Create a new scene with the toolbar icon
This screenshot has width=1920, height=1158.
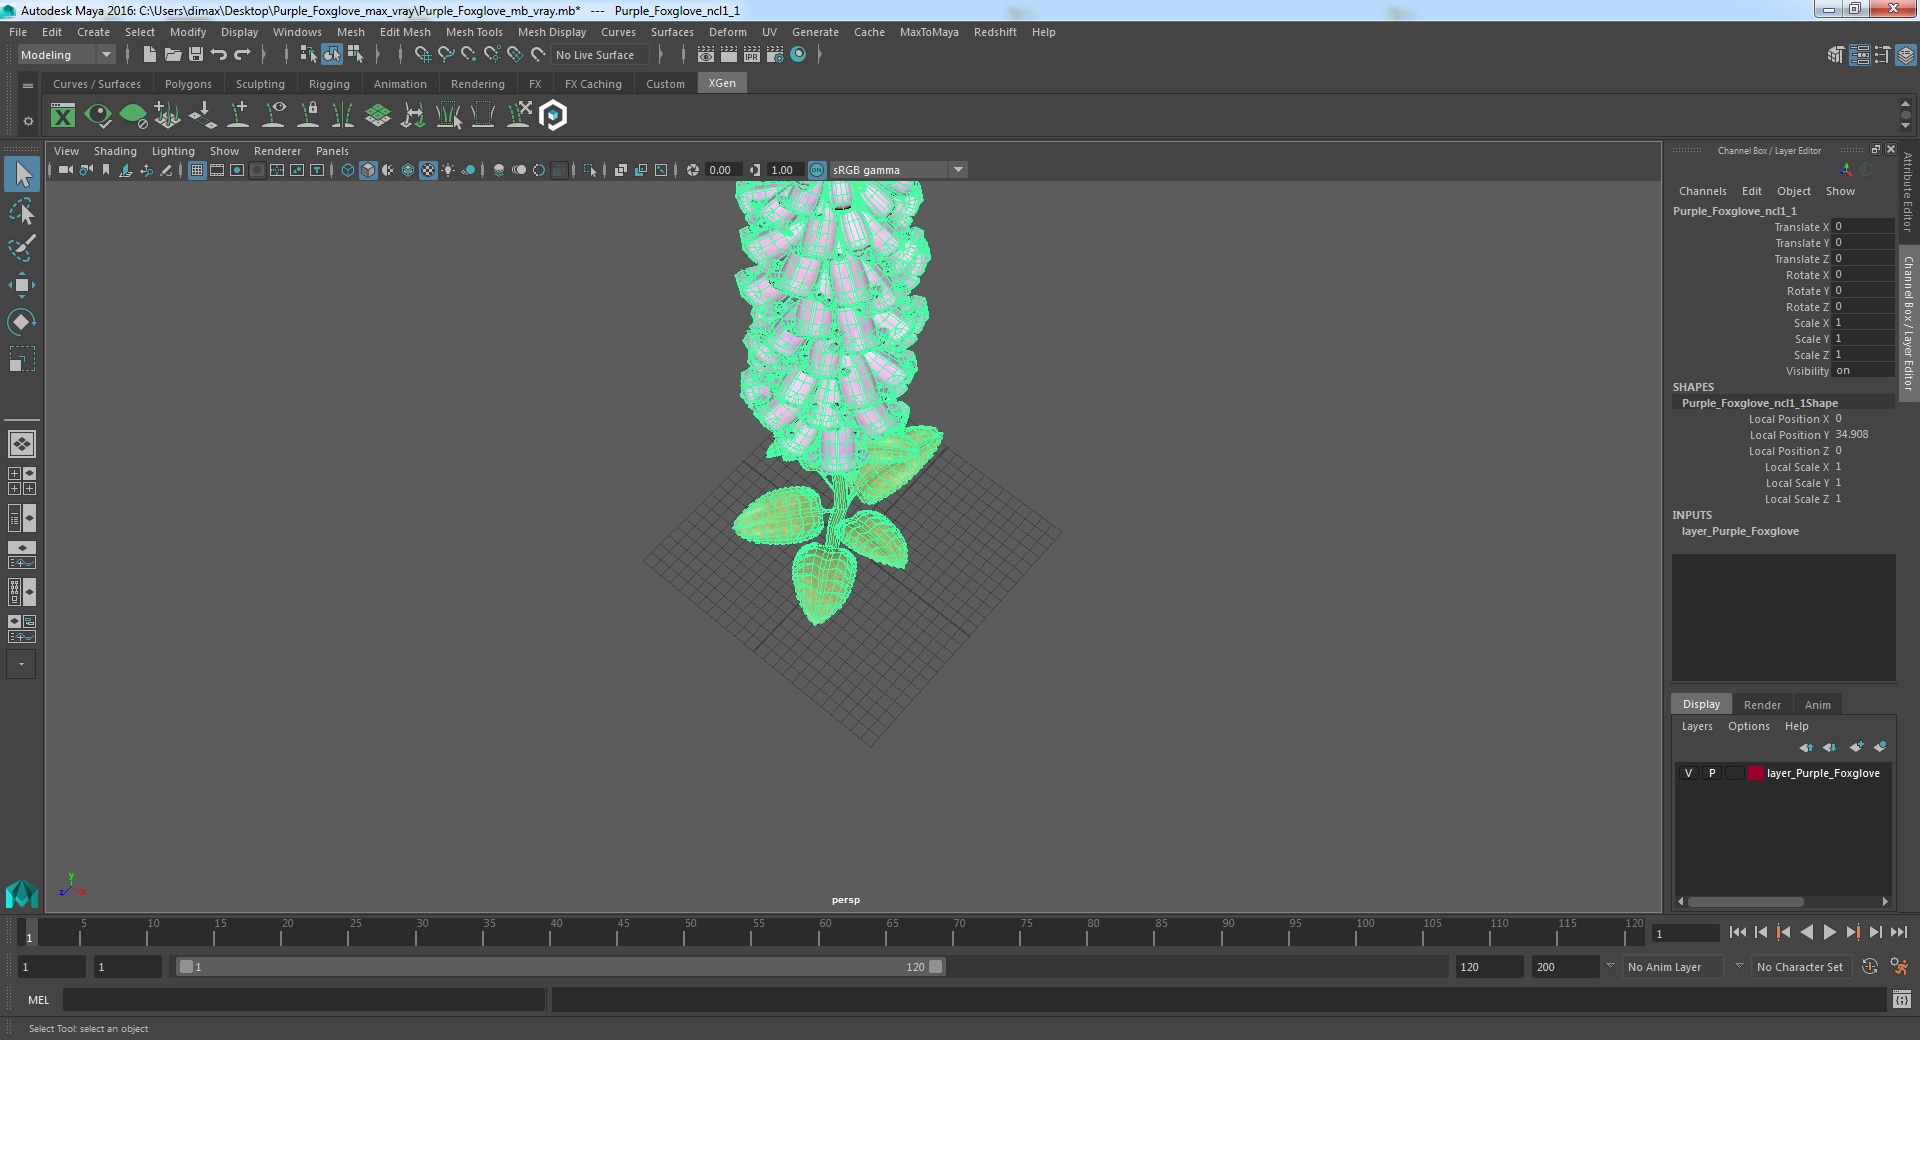pyautogui.click(x=149, y=55)
